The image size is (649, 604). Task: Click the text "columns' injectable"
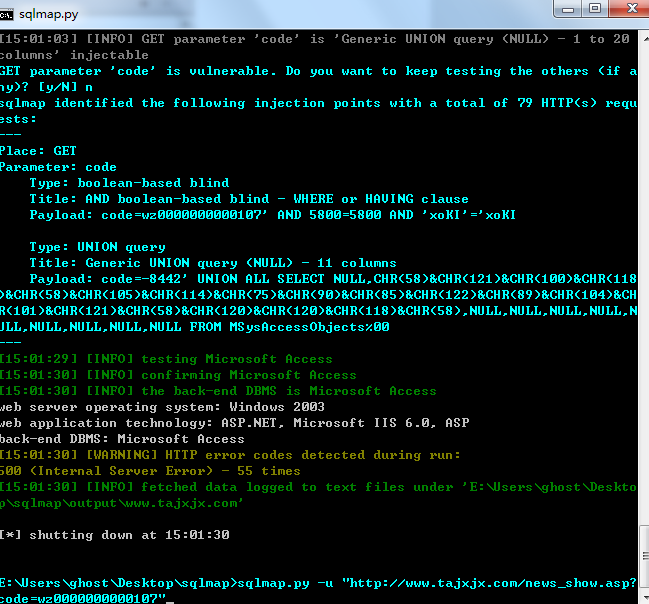tap(74, 55)
